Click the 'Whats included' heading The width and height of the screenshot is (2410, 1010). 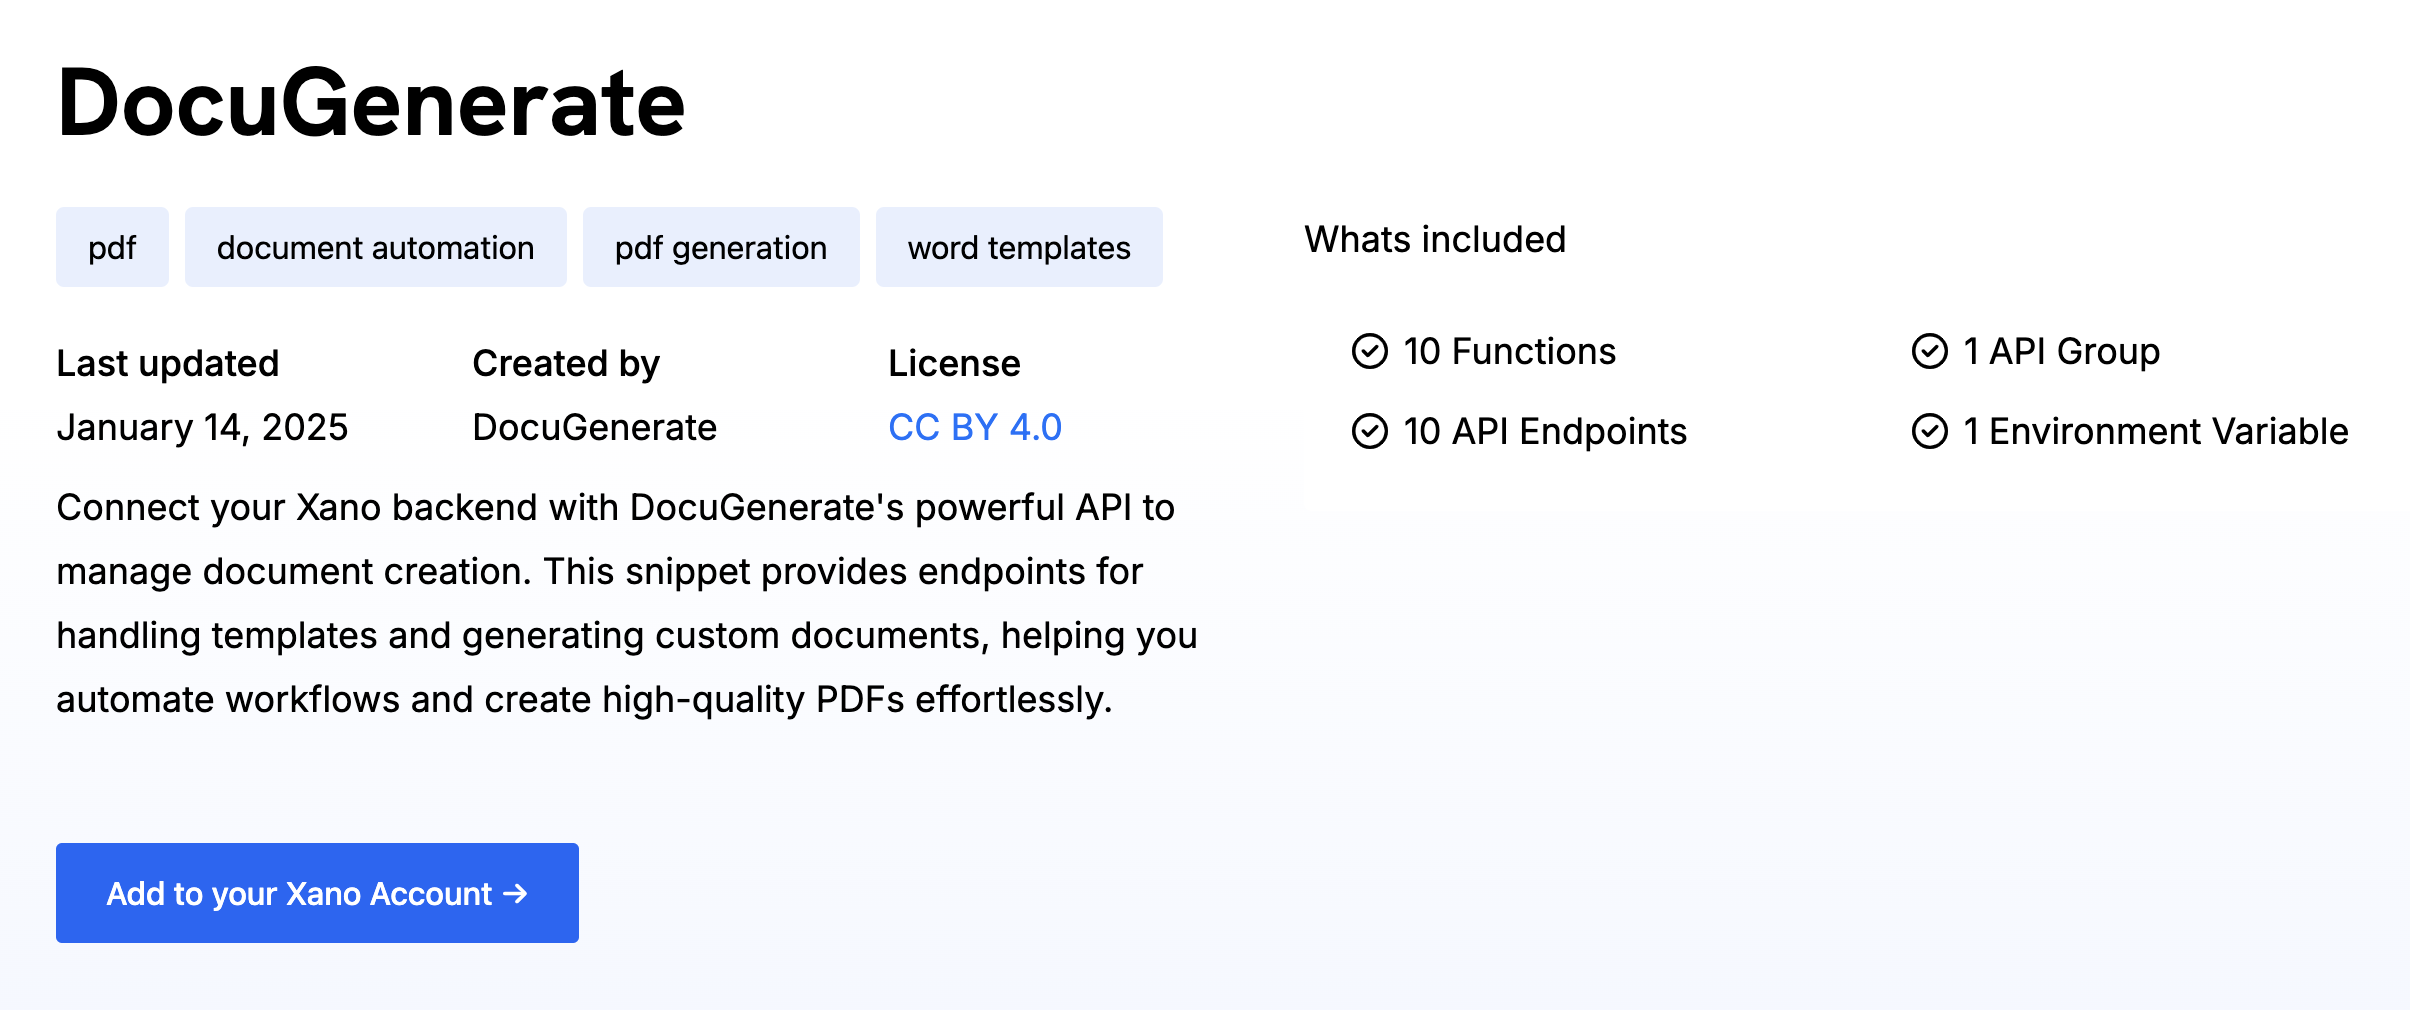[x=1435, y=239]
